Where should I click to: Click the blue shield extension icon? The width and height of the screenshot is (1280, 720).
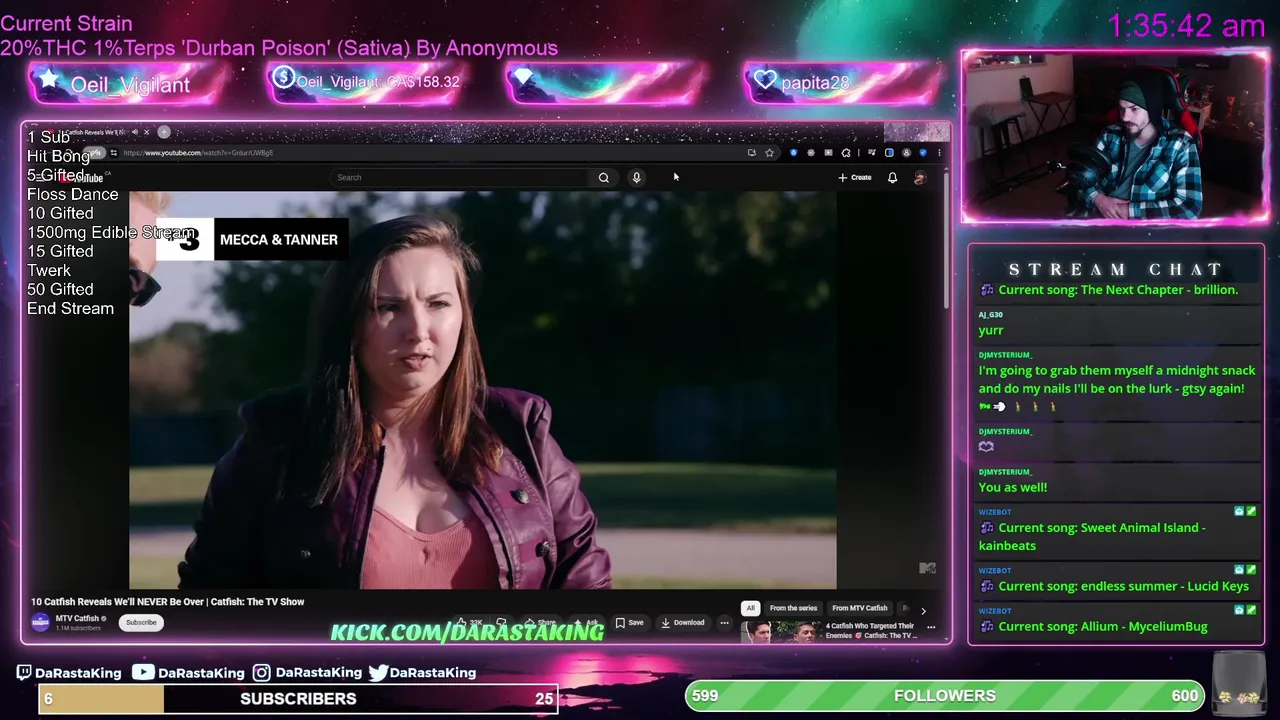(x=793, y=153)
